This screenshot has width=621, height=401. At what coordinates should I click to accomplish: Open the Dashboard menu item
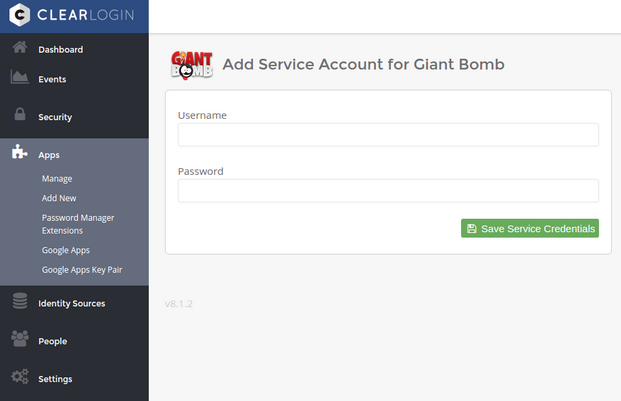61,49
